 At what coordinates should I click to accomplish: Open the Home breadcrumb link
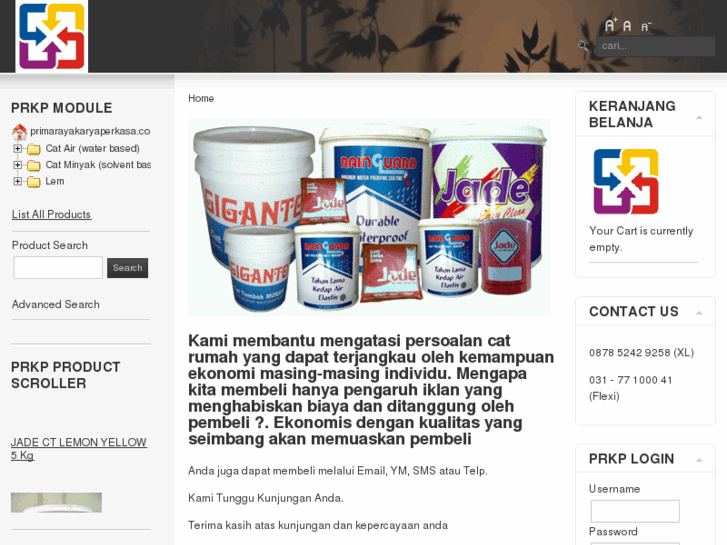tap(201, 98)
